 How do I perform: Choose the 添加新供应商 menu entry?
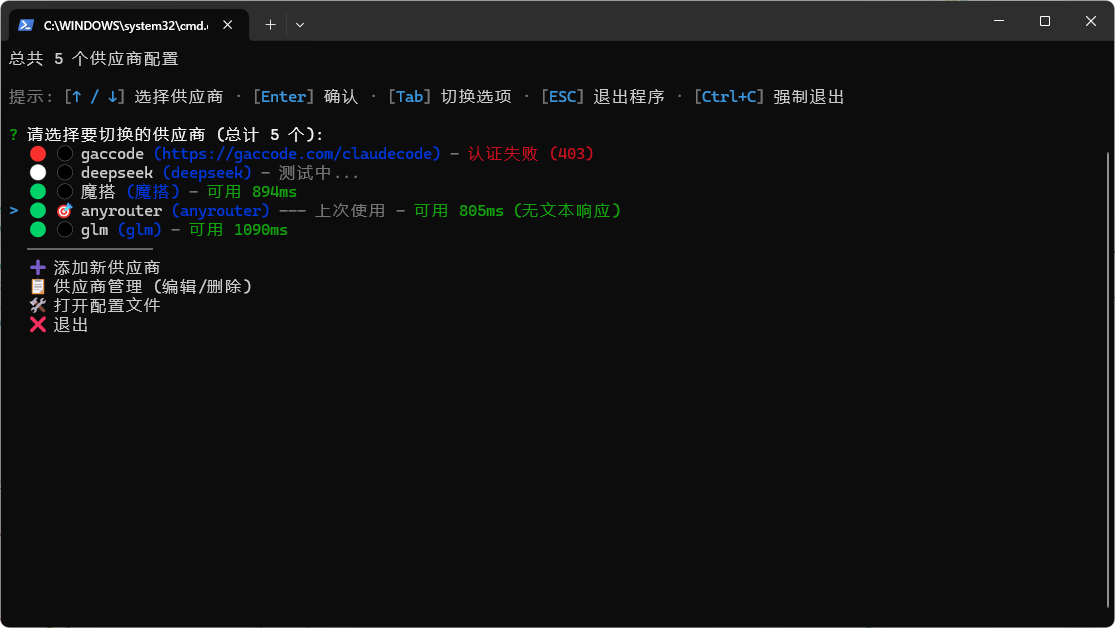(x=107, y=267)
